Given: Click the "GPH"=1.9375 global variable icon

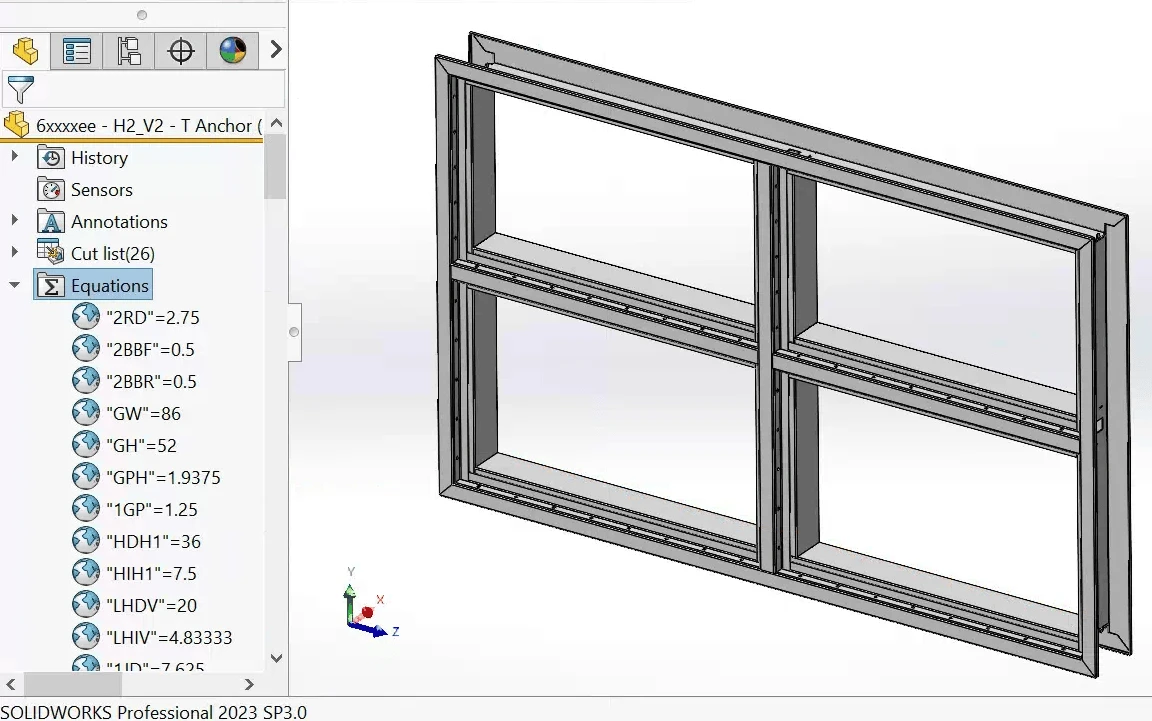Looking at the screenshot, I should pyautogui.click(x=86, y=477).
